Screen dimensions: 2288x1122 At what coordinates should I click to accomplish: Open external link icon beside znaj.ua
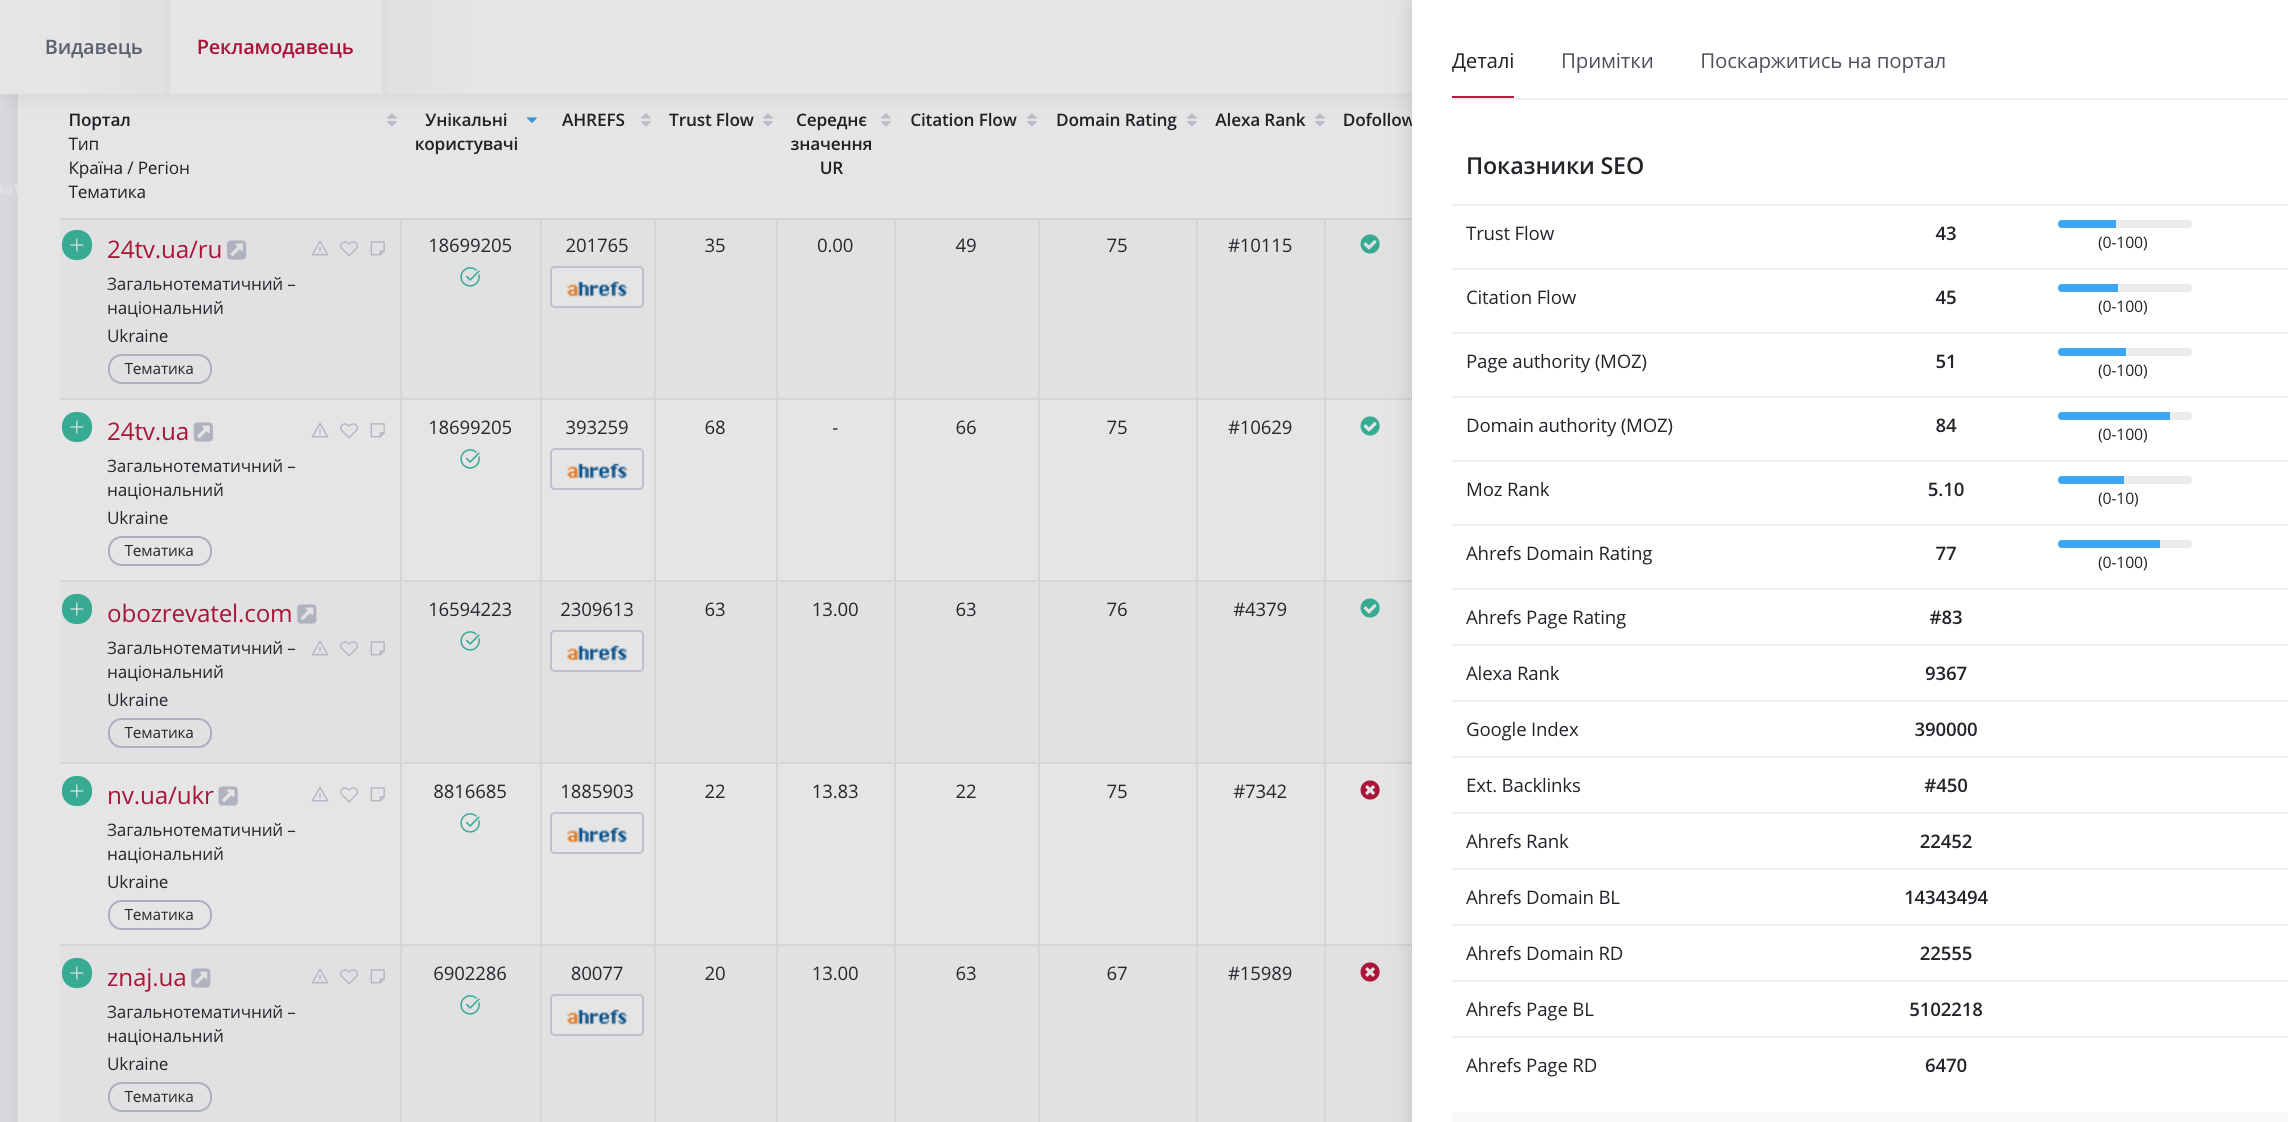click(x=201, y=978)
